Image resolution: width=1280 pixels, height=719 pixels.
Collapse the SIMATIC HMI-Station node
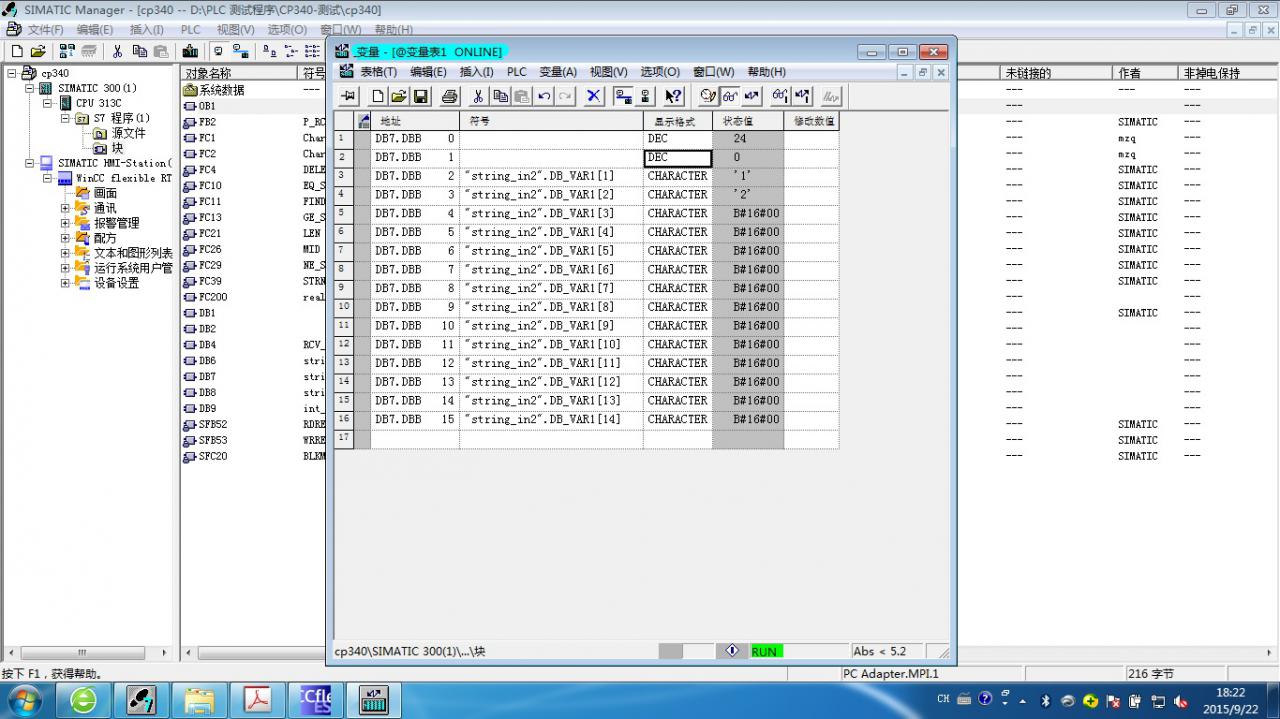[29, 163]
